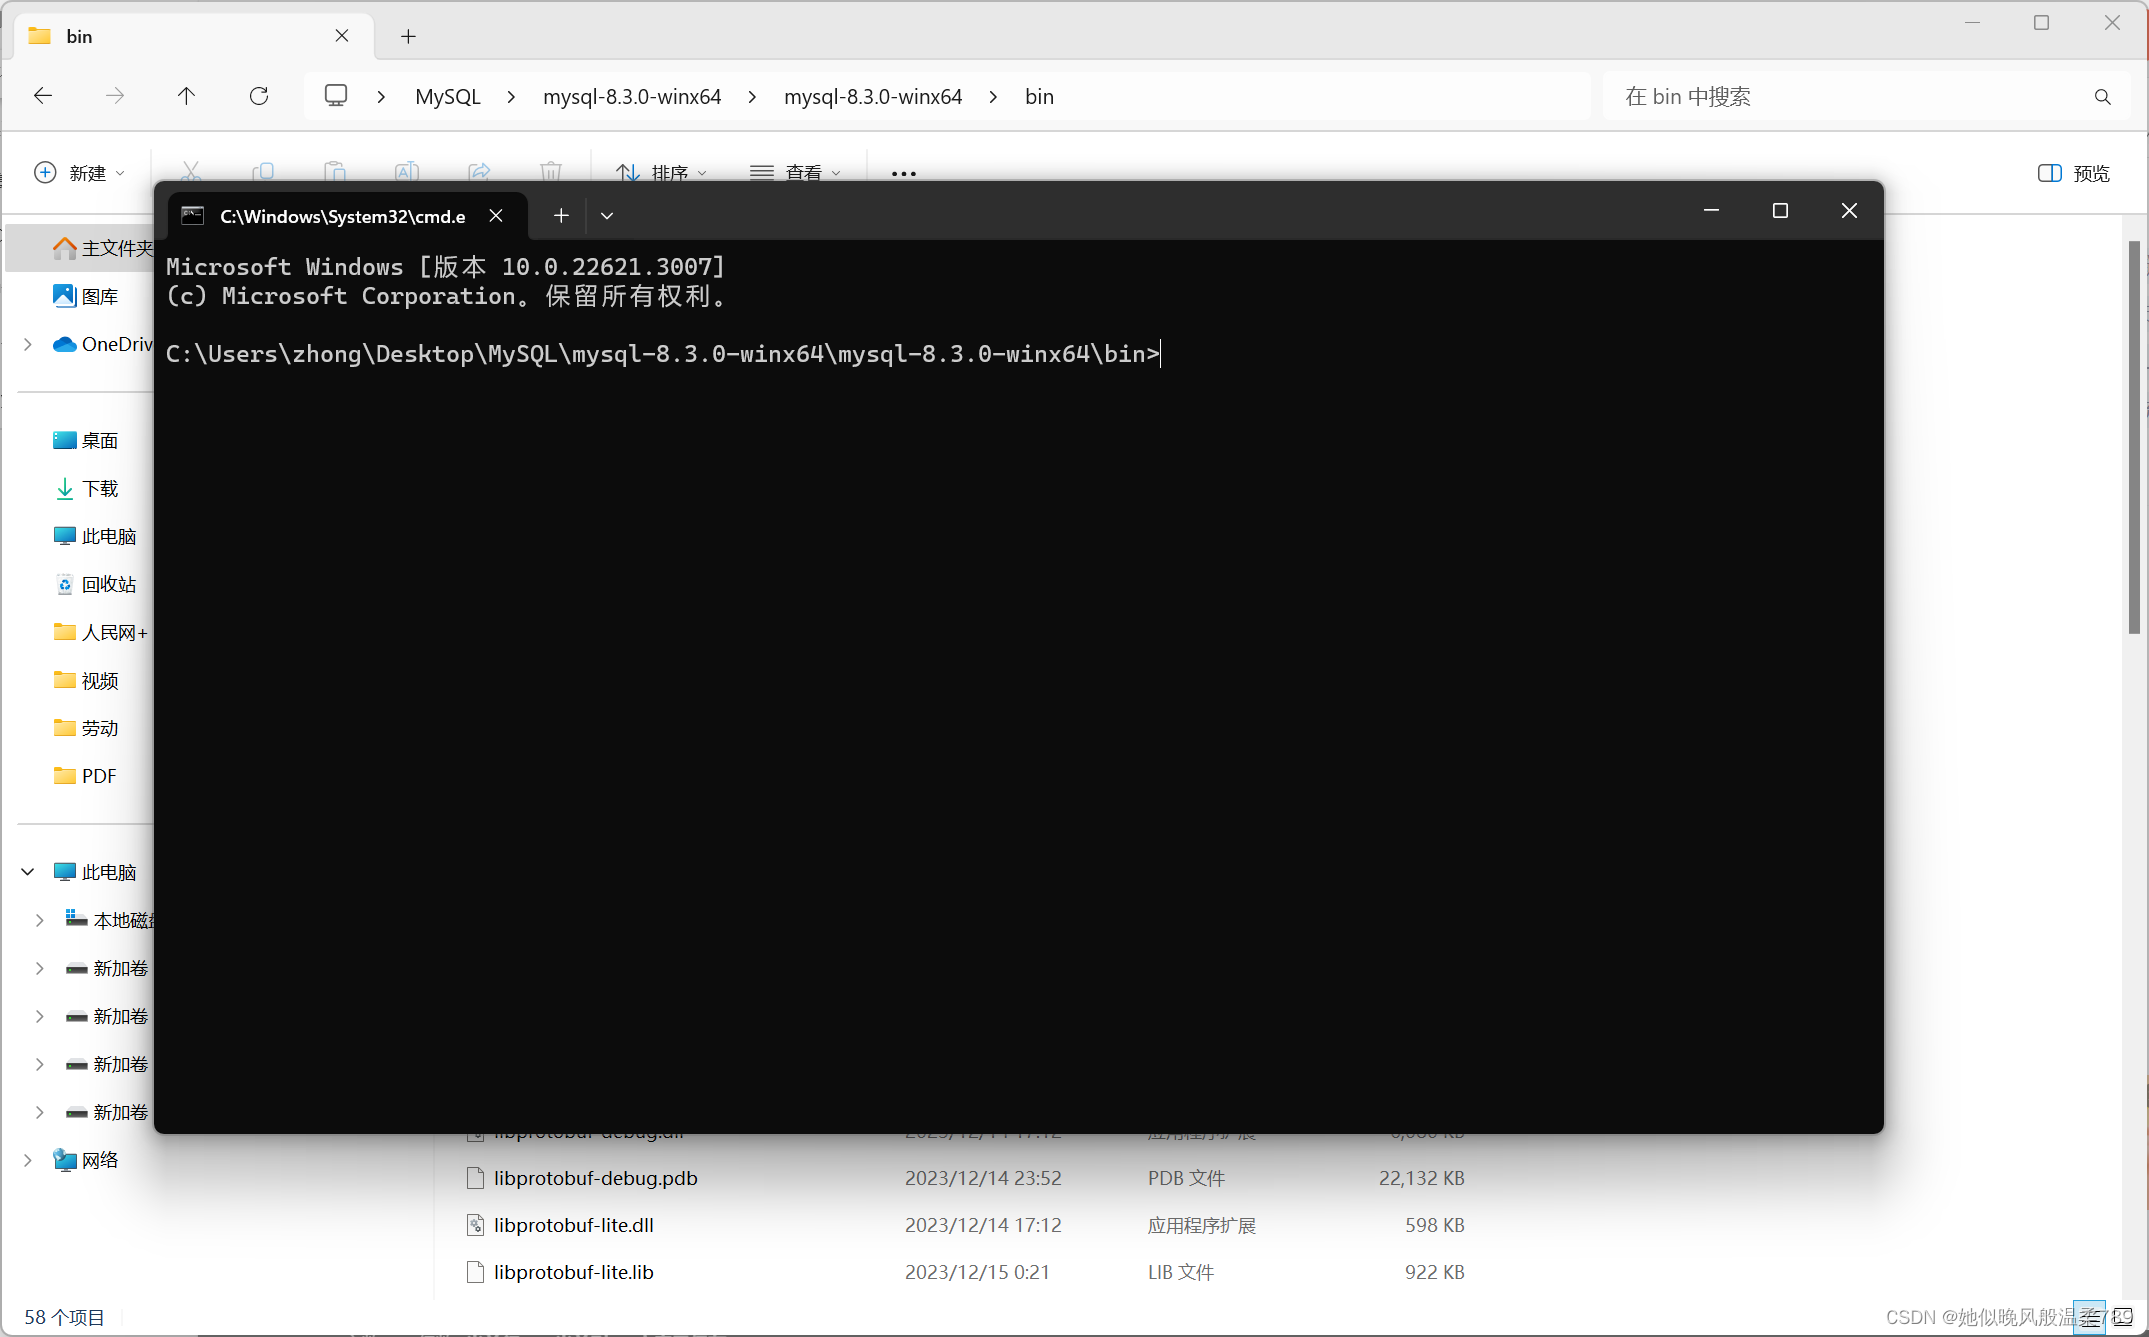
Task: Open 劳动 folder in sidebar
Action: click(x=86, y=728)
